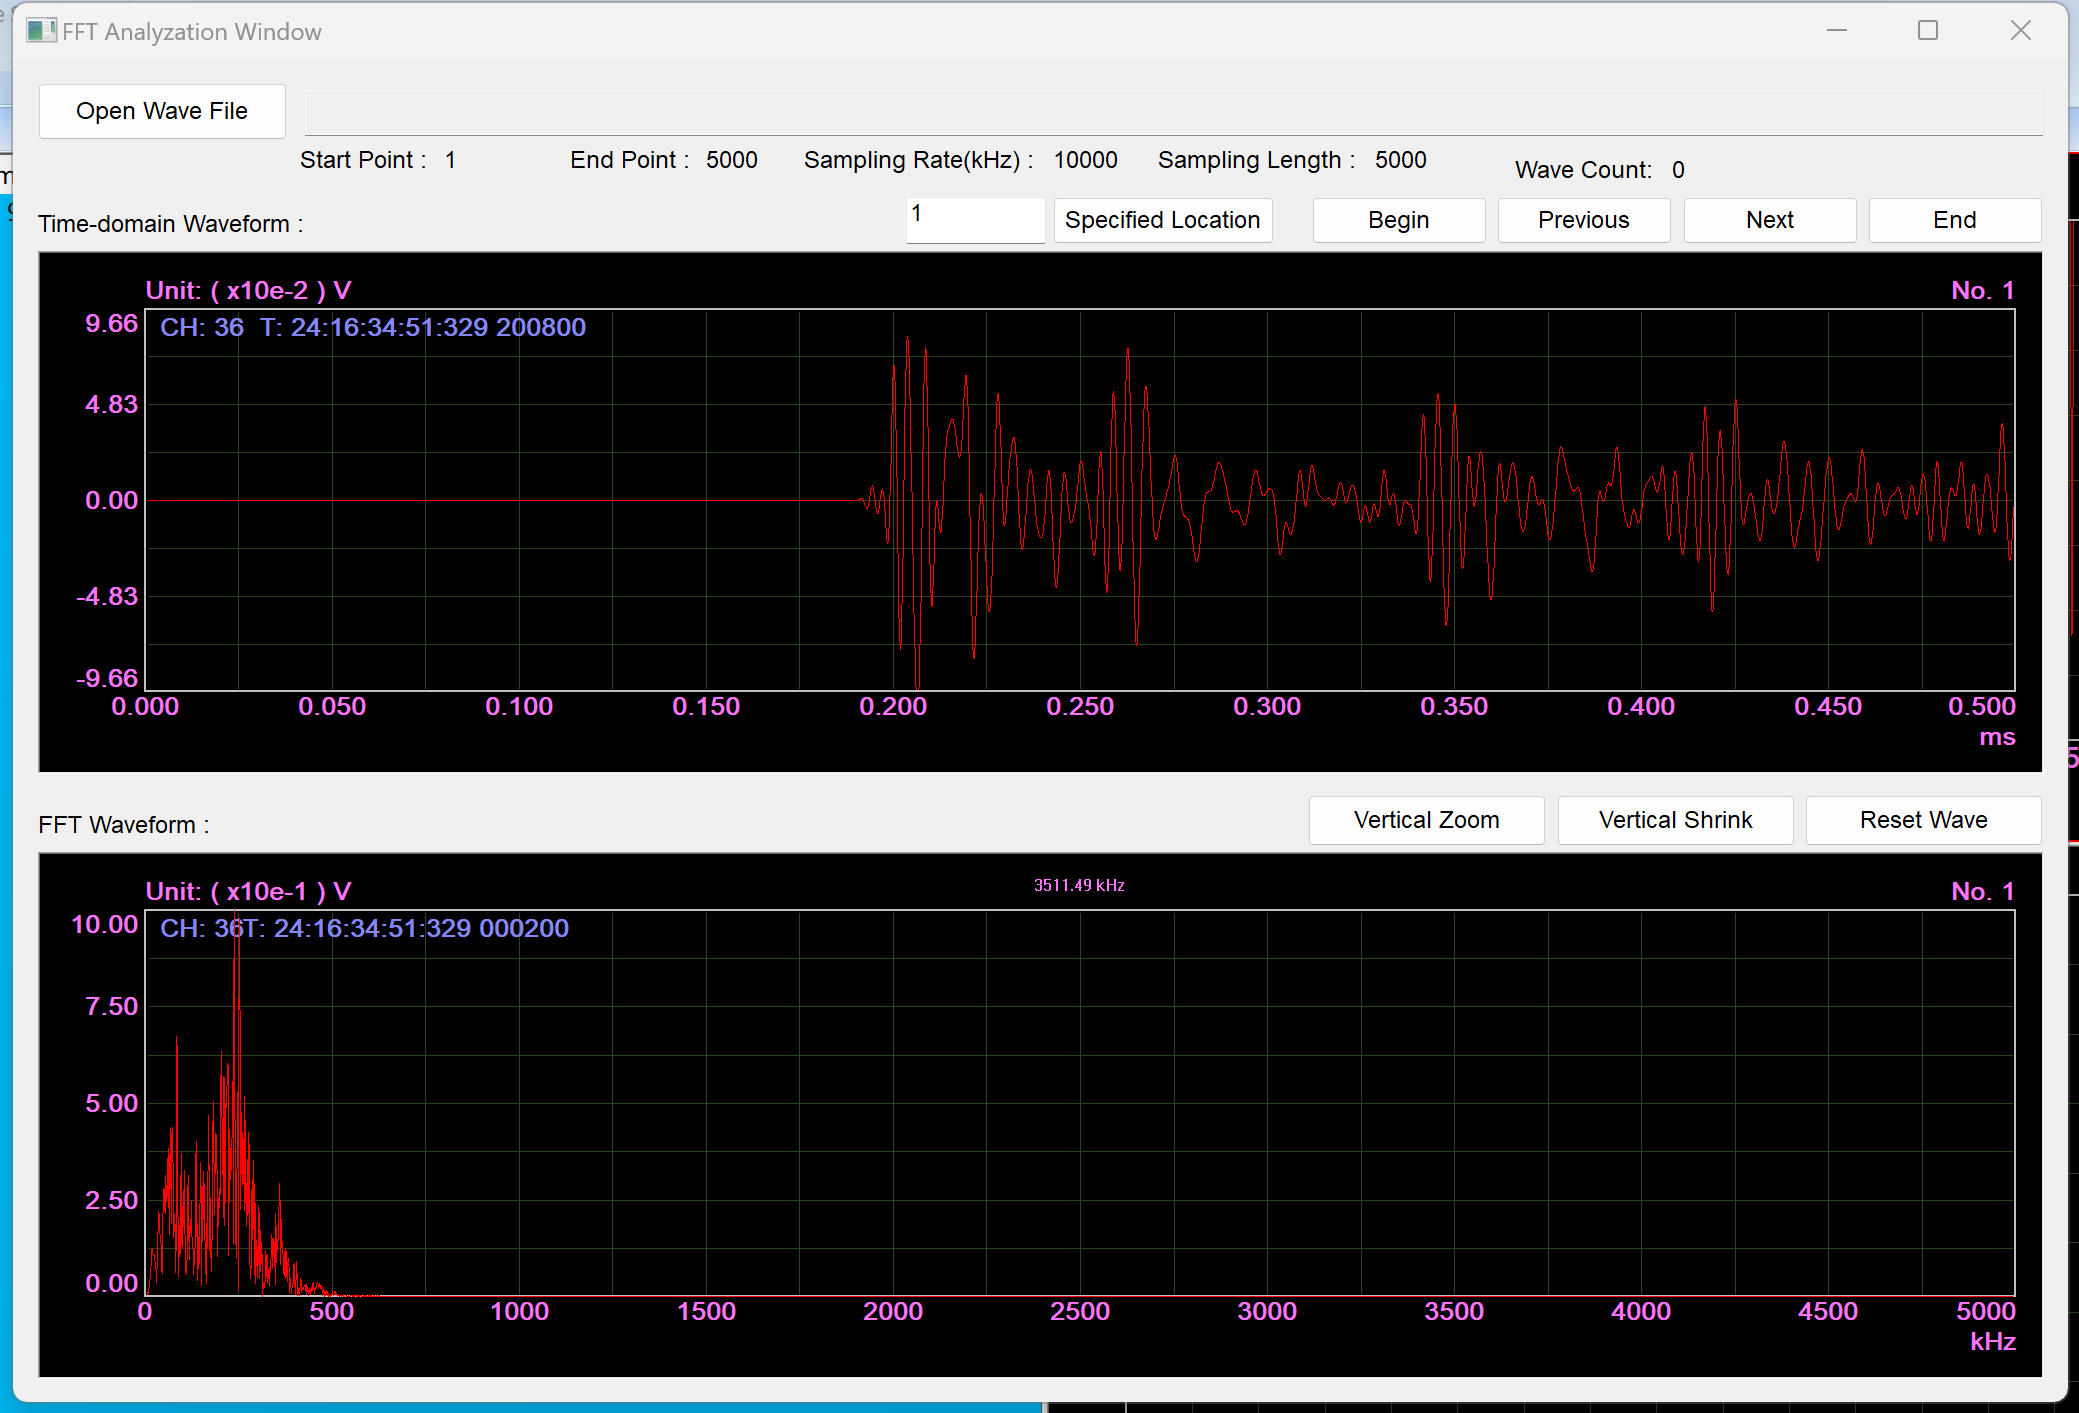Close the FFT Analyzation Window
Image resolution: width=2079 pixels, height=1413 pixels.
click(x=2020, y=31)
